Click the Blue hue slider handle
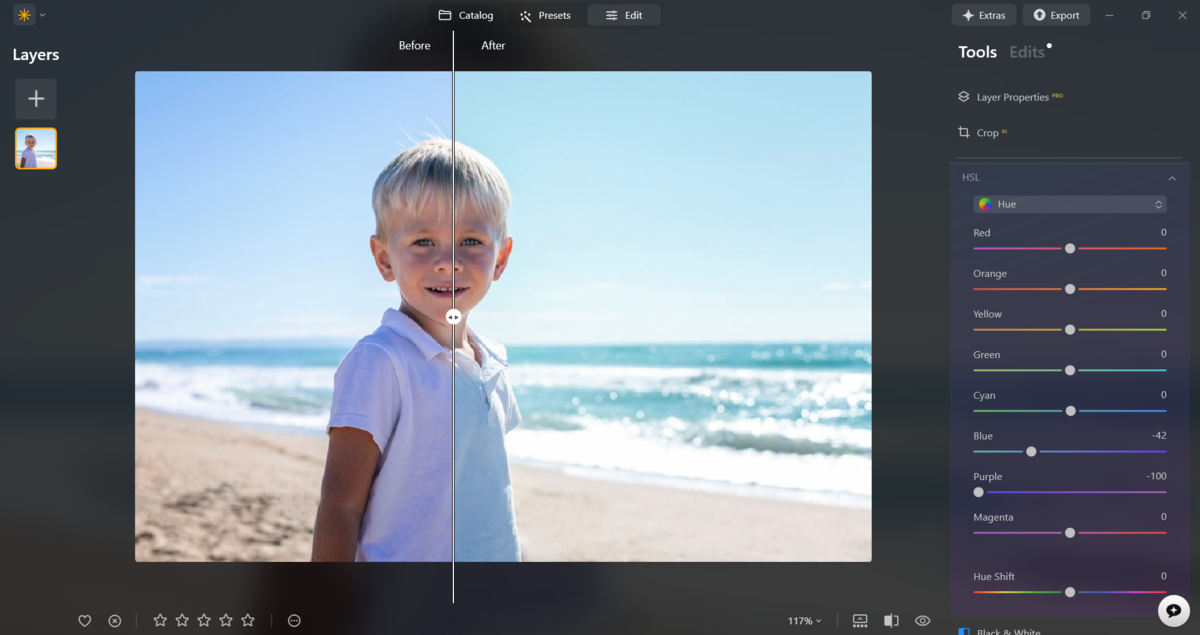Viewport: 1200px width, 635px height. point(1031,451)
